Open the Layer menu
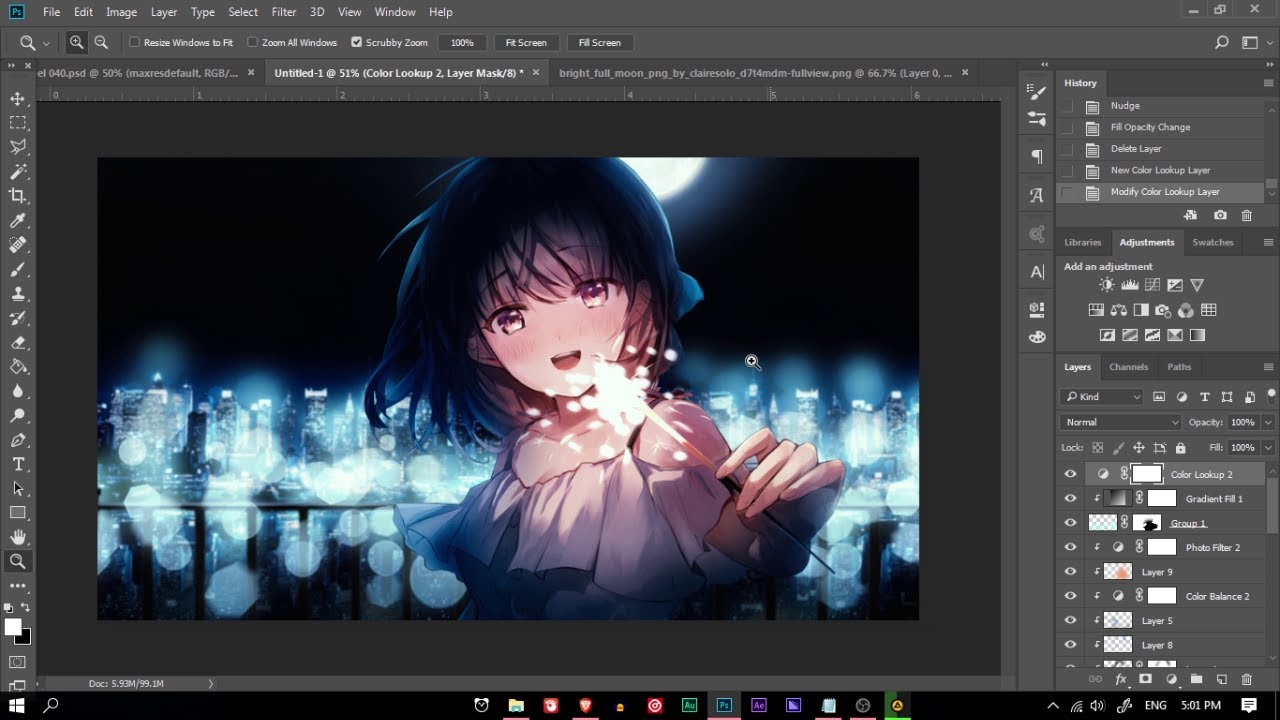The width and height of the screenshot is (1280, 720). (164, 12)
